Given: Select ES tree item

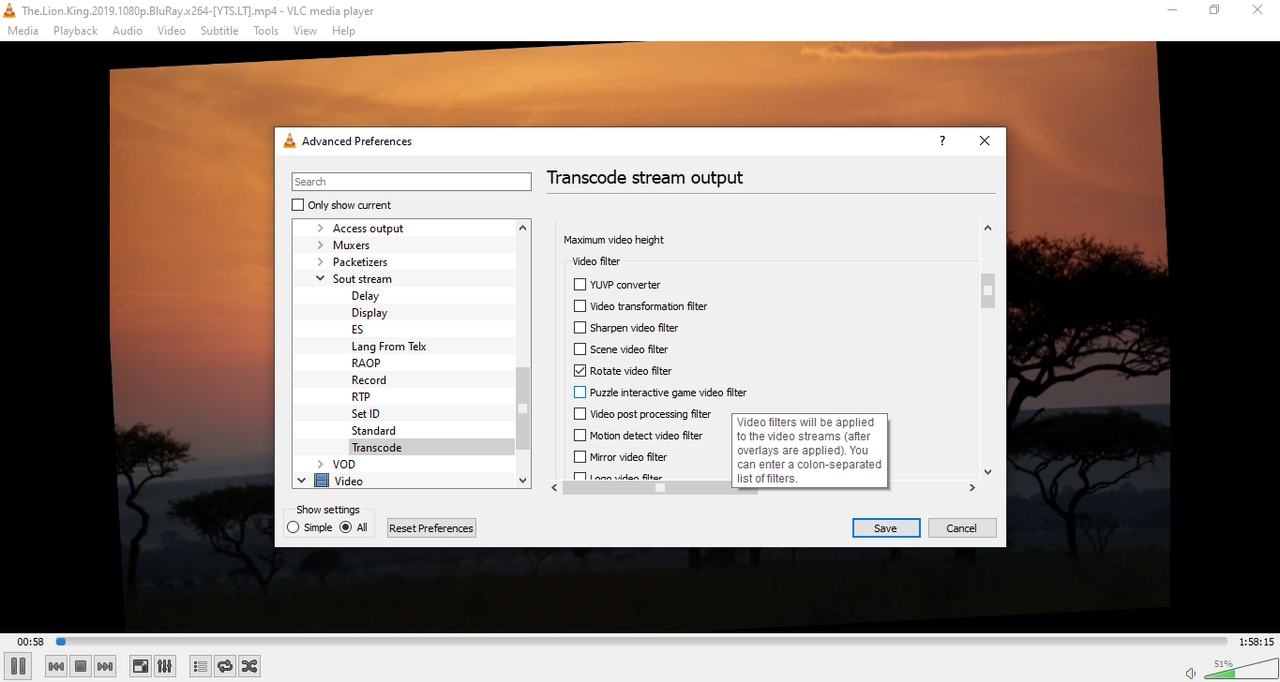Looking at the screenshot, I should [x=357, y=330].
